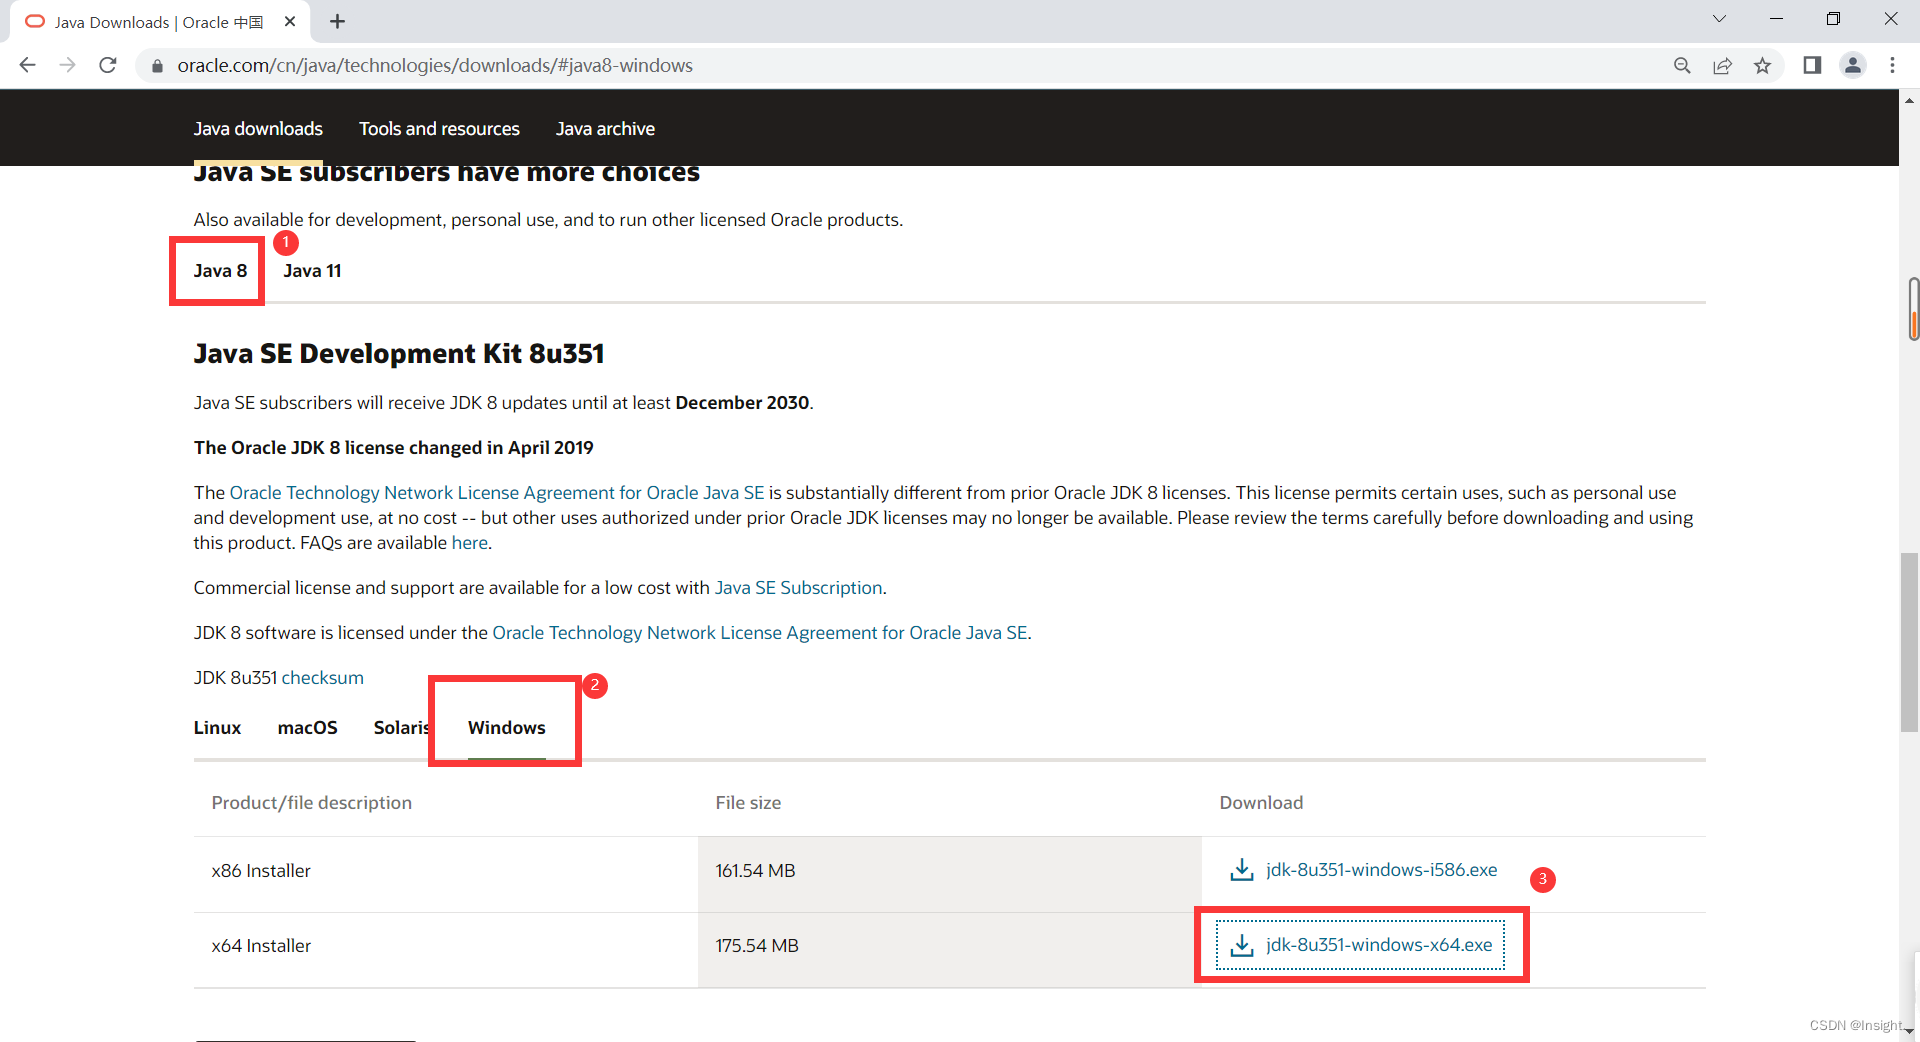Open Java downloads nav item
The height and width of the screenshot is (1042, 1920).
258,129
